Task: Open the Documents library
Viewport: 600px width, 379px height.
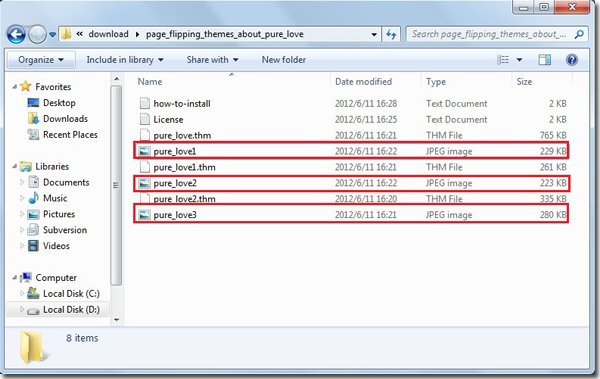Action: pyautogui.click(x=66, y=182)
